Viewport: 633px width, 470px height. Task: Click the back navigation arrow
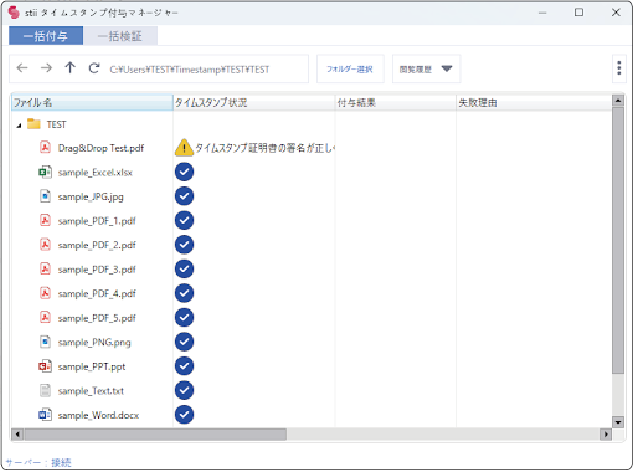point(22,68)
